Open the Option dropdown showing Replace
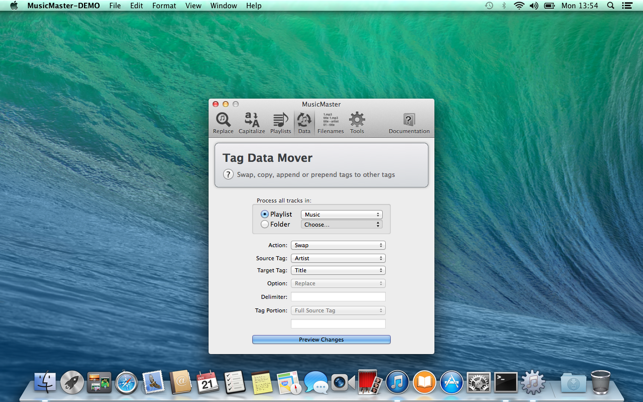 click(338, 283)
